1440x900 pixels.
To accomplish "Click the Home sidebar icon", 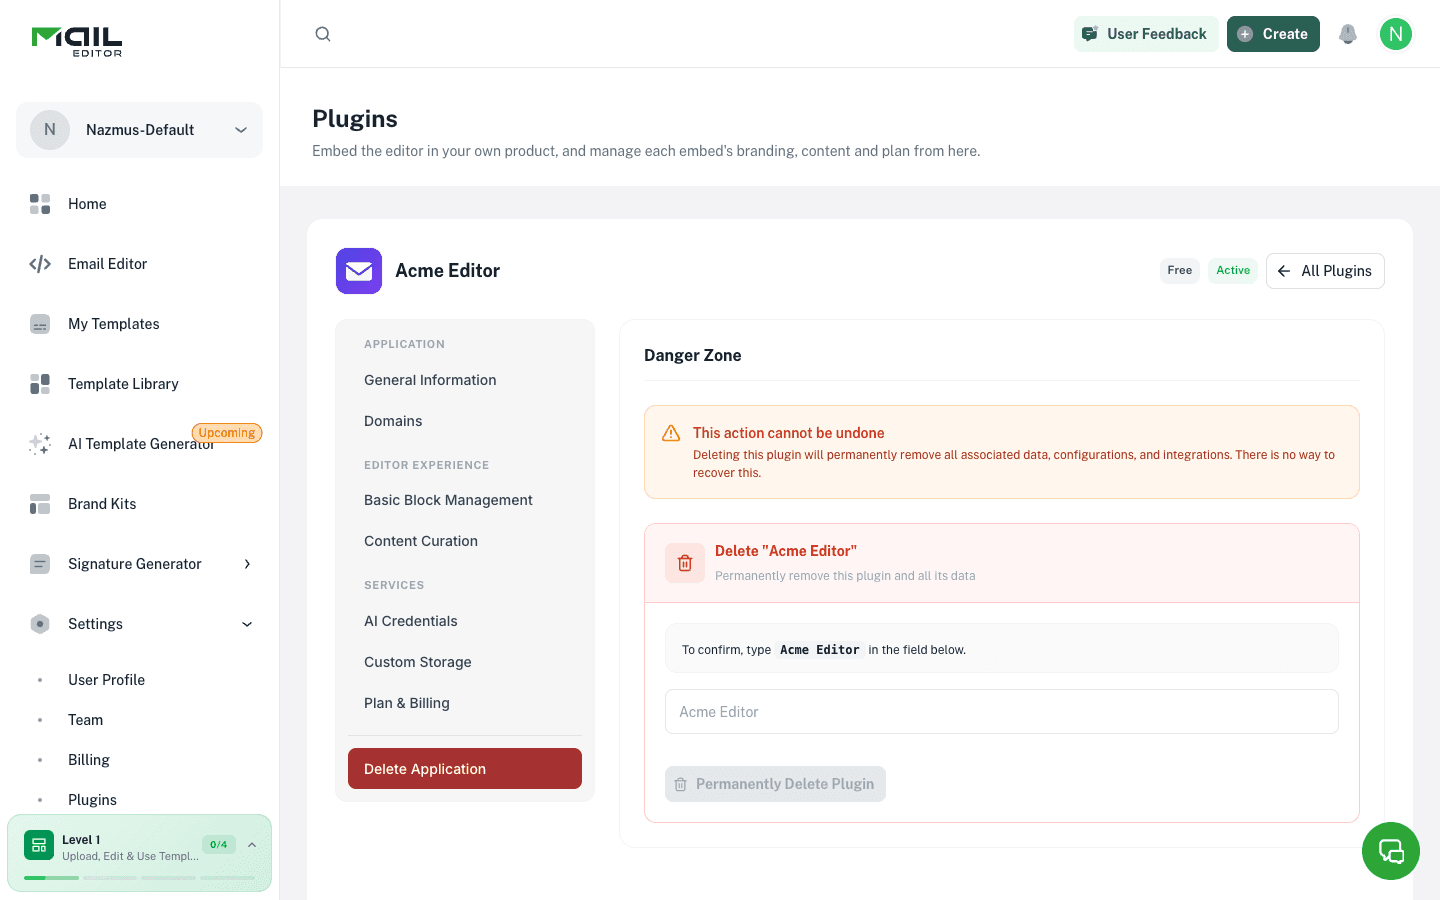I will pos(40,204).
